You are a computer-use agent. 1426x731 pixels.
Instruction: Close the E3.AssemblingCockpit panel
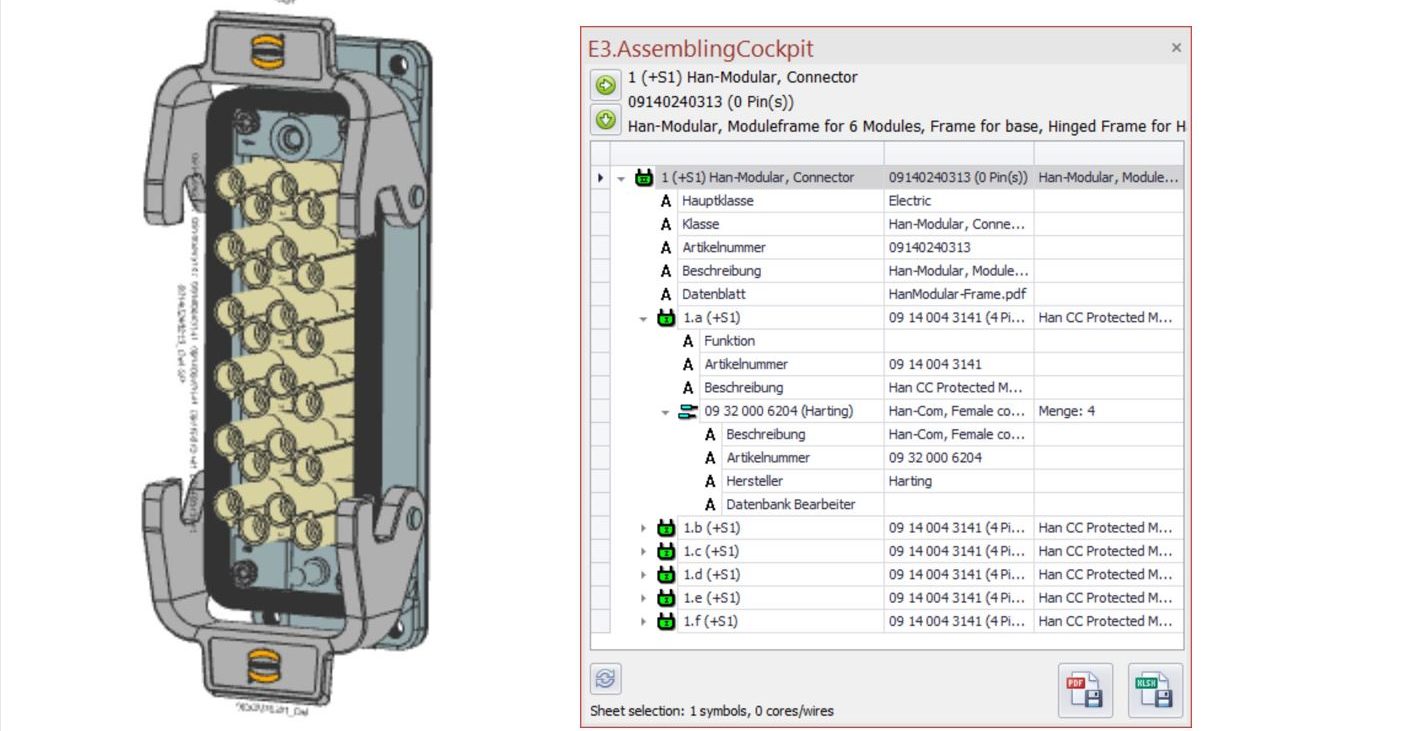1176,47
